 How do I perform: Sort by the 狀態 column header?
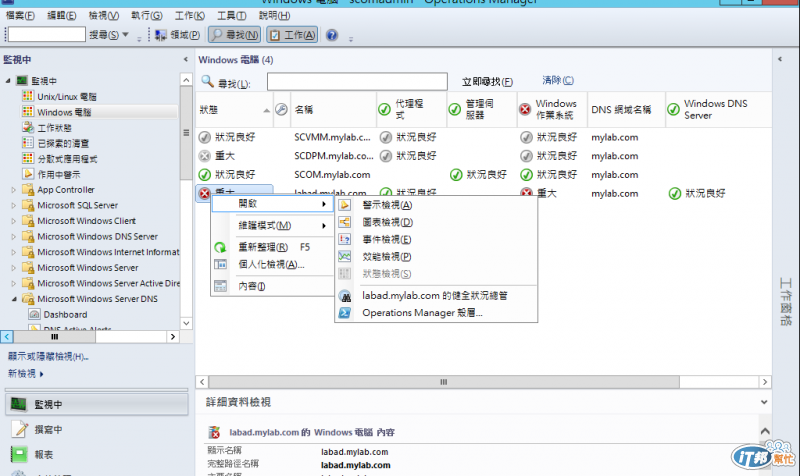pos(235,110)
